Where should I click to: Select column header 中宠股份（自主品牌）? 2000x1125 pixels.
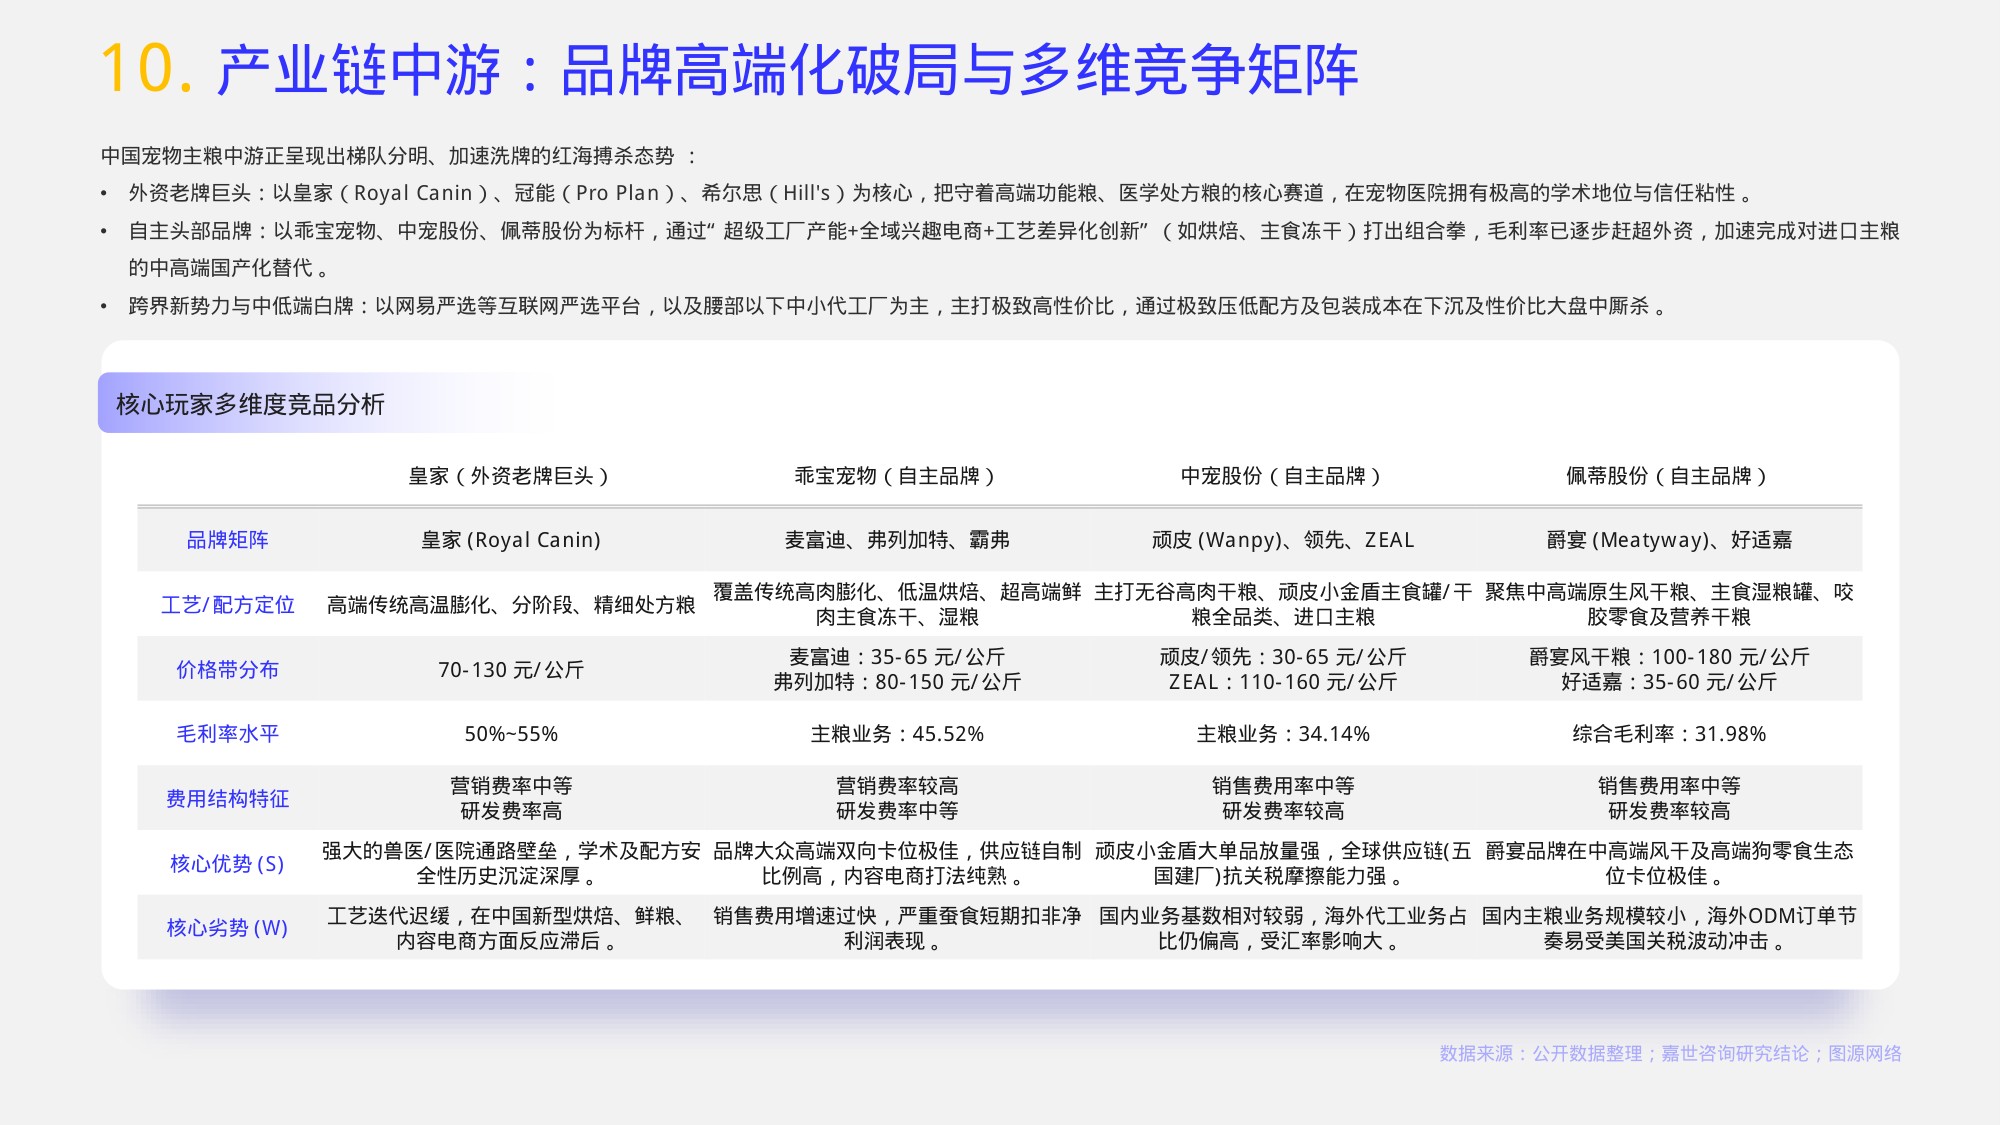[x=1282, y=476]
